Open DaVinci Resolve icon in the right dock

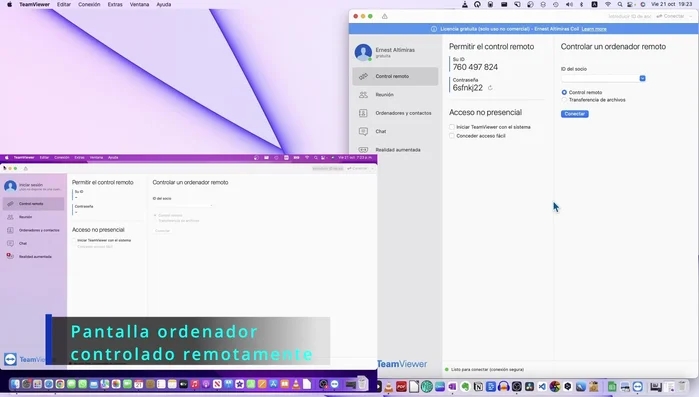click(529, 386)
